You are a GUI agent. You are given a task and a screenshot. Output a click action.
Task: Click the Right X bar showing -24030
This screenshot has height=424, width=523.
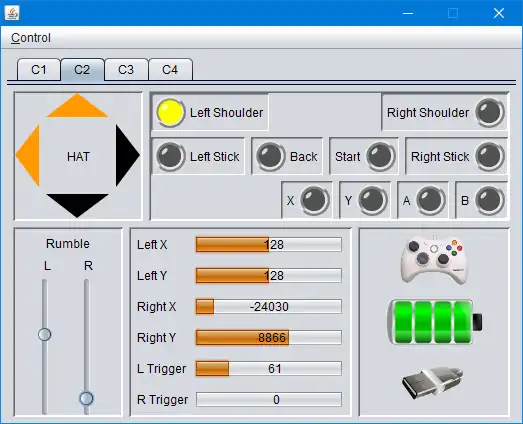(269, 307)
